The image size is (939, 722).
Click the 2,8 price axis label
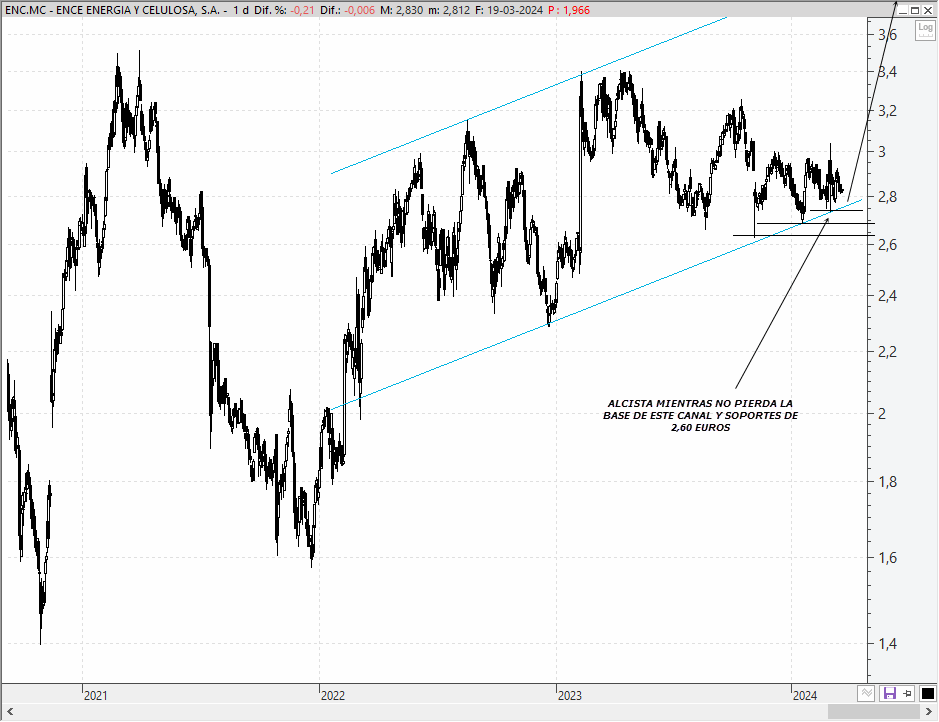887,197
